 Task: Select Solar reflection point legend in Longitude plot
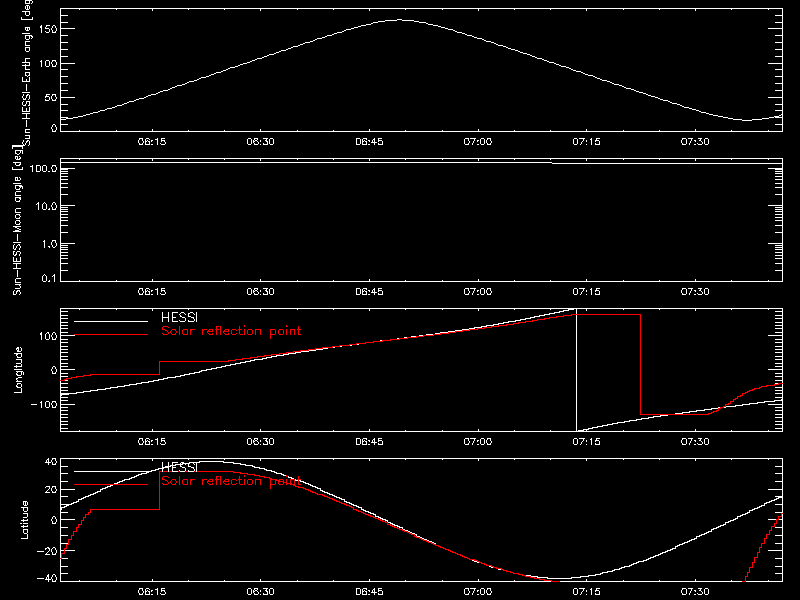coord(231,331)
